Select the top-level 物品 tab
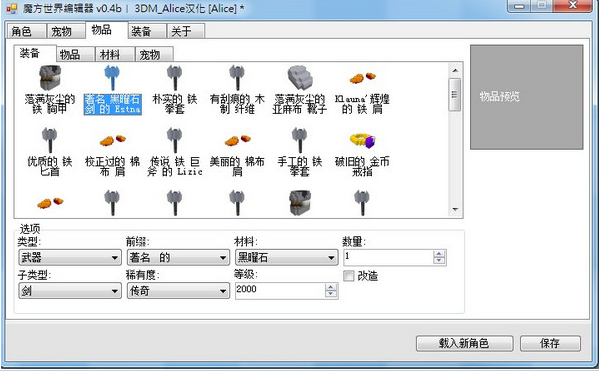 (x=107, y=30)
